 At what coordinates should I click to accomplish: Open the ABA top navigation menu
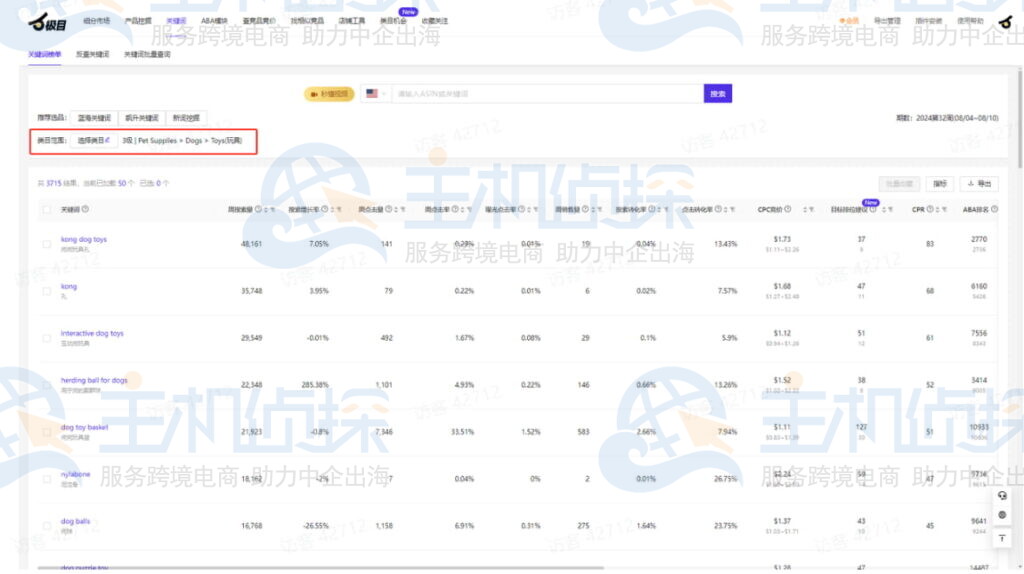(x=214, y=22)
